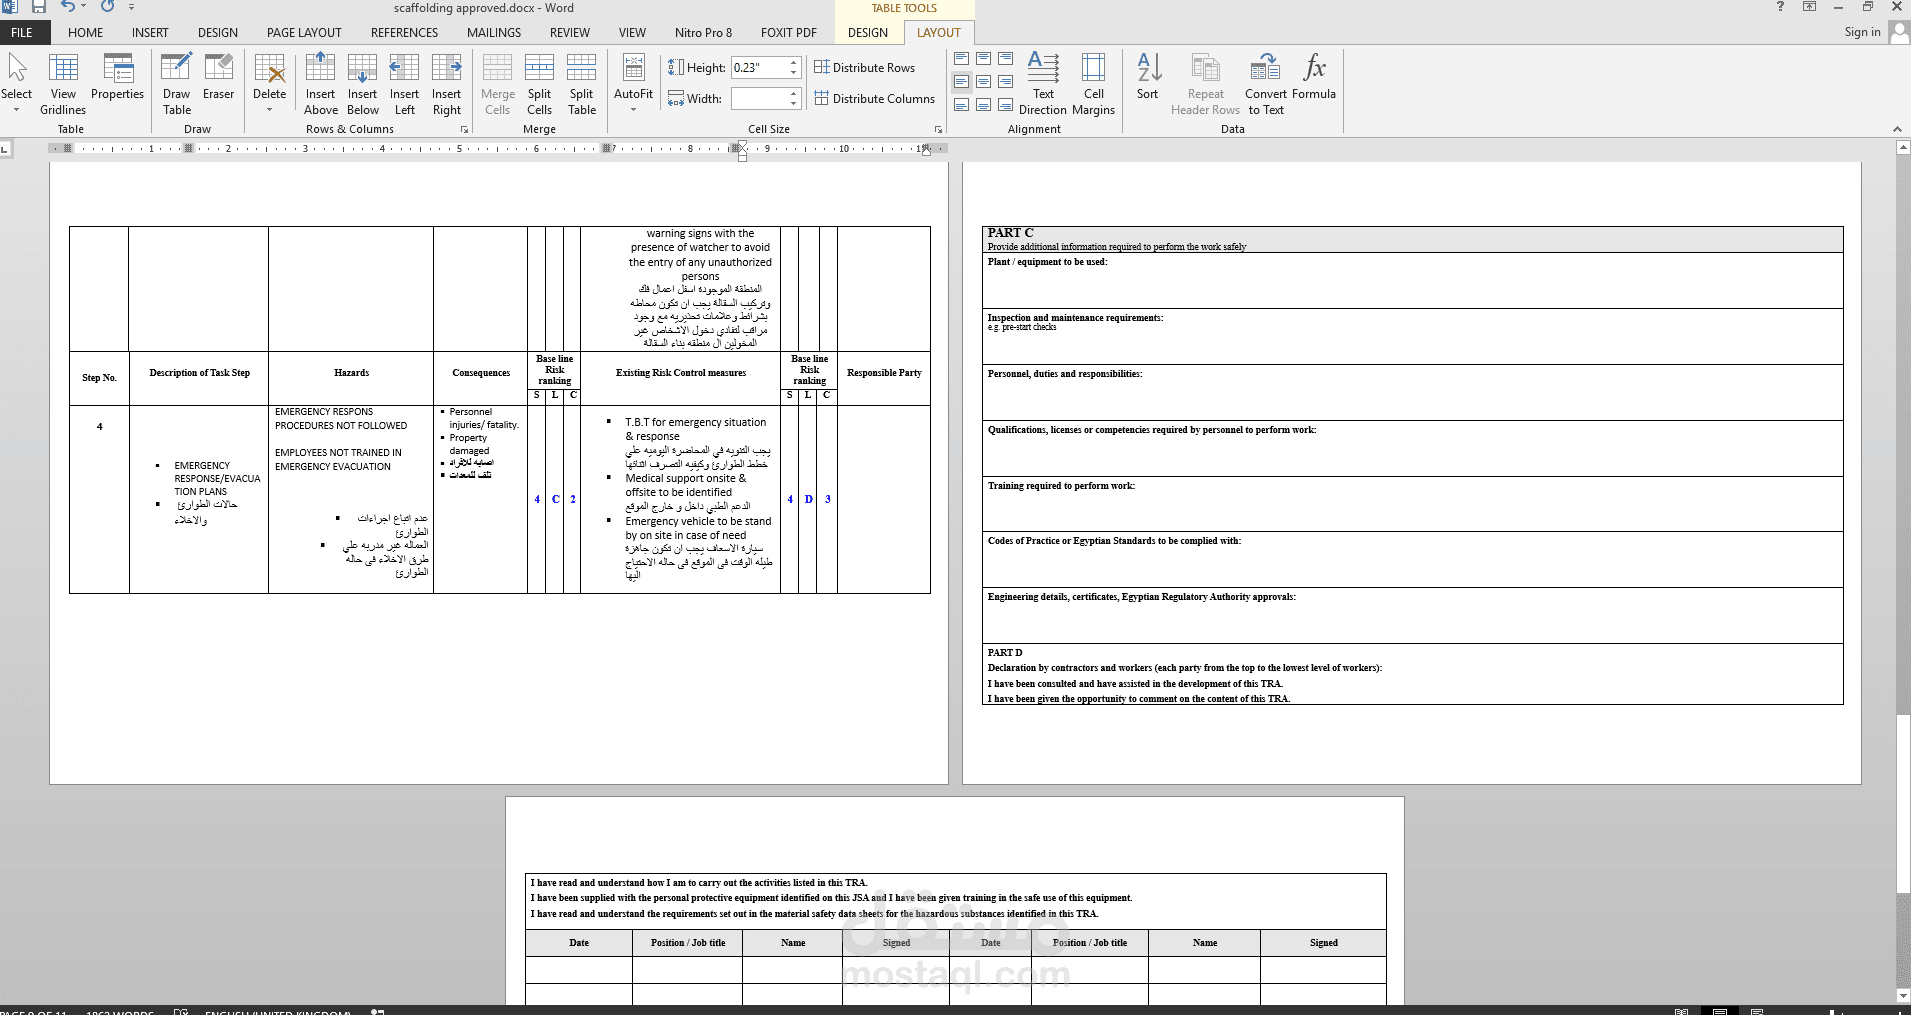Click Sign in link
Image resolution: width=1911 pixels, height=1015 pixels.
click(x=1862, y=32)
